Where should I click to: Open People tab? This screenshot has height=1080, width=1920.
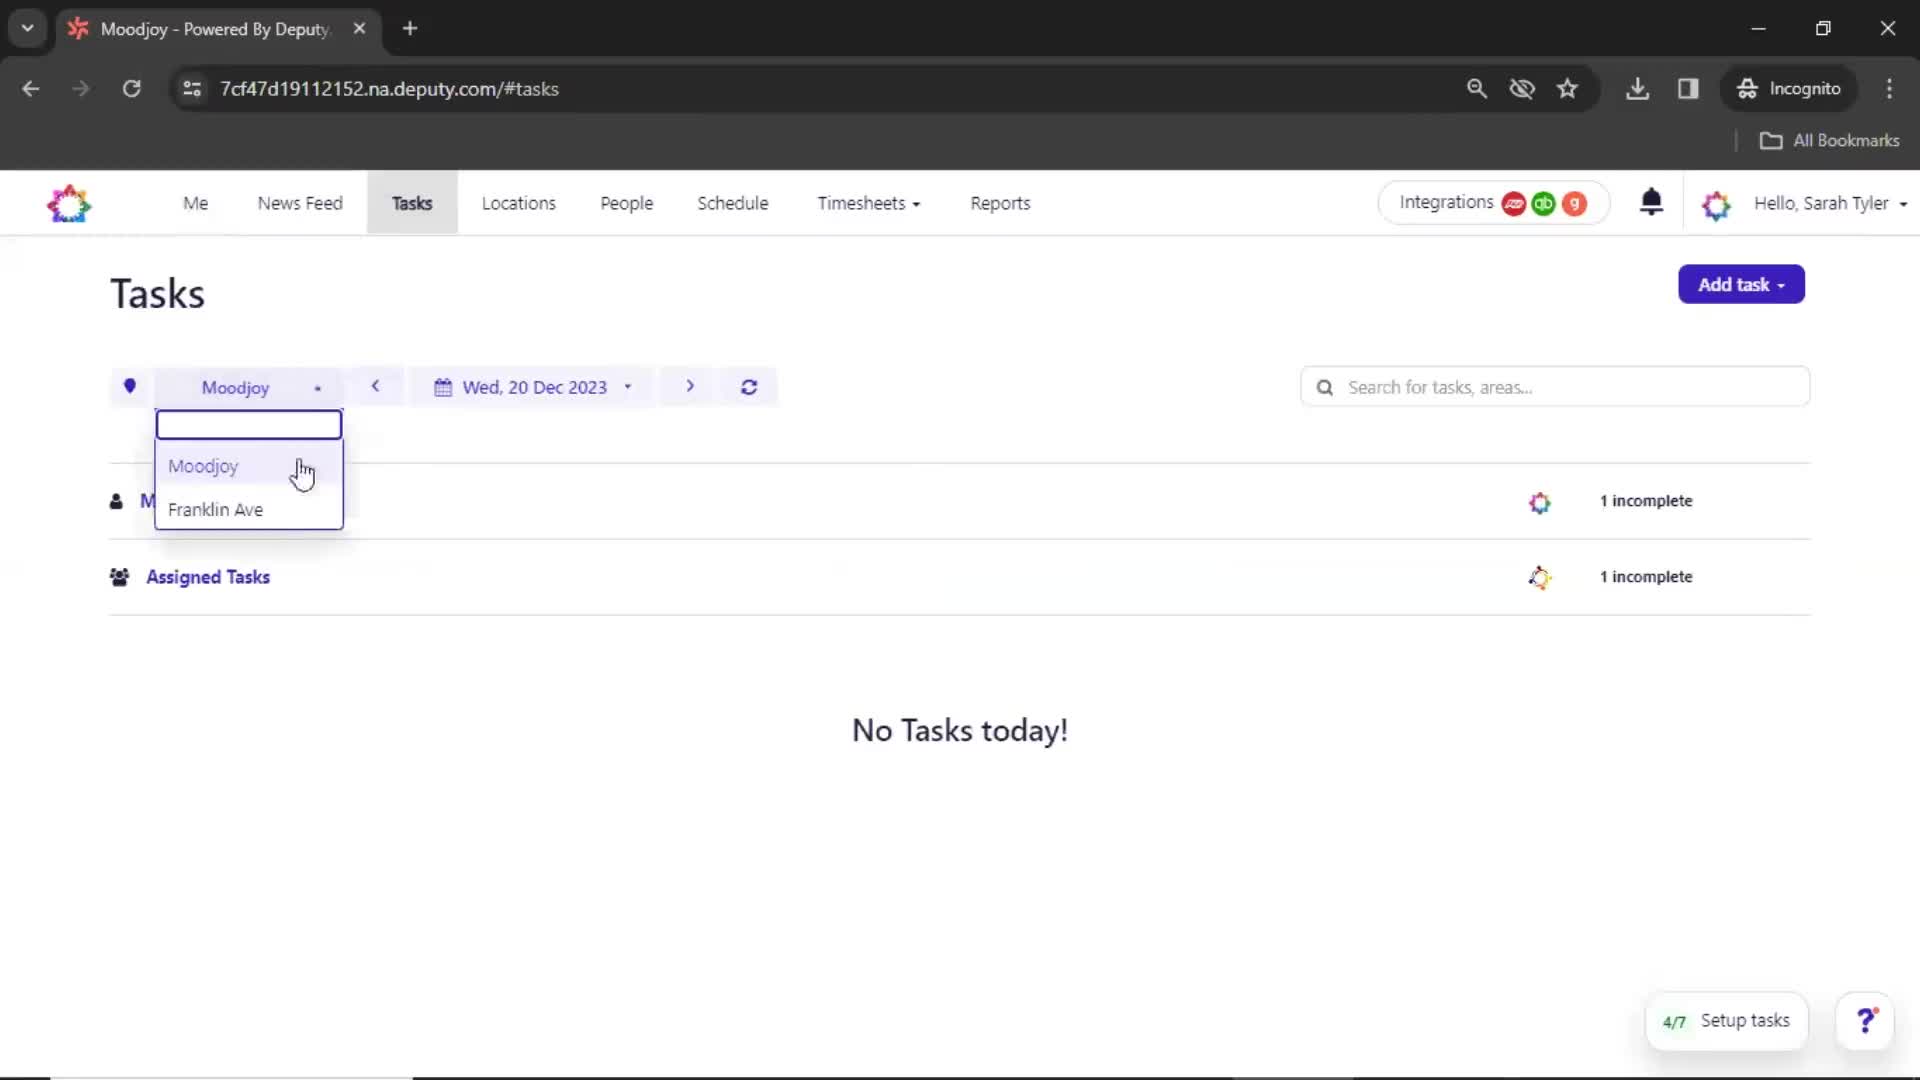pyautogui.click(x=626, y=203)
